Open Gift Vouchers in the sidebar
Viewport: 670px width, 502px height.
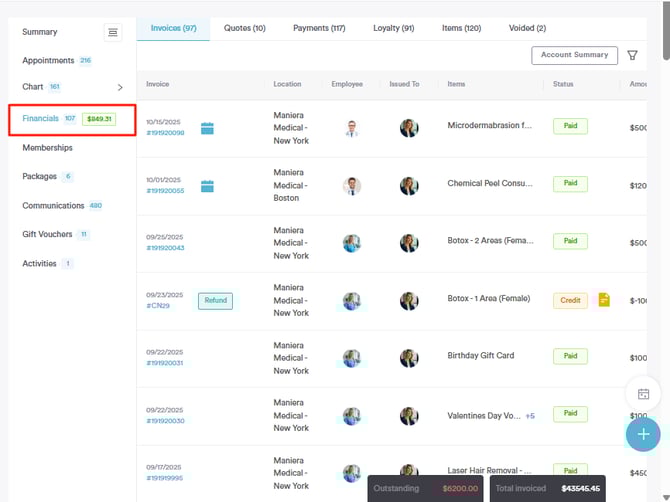tap(47, 234)
